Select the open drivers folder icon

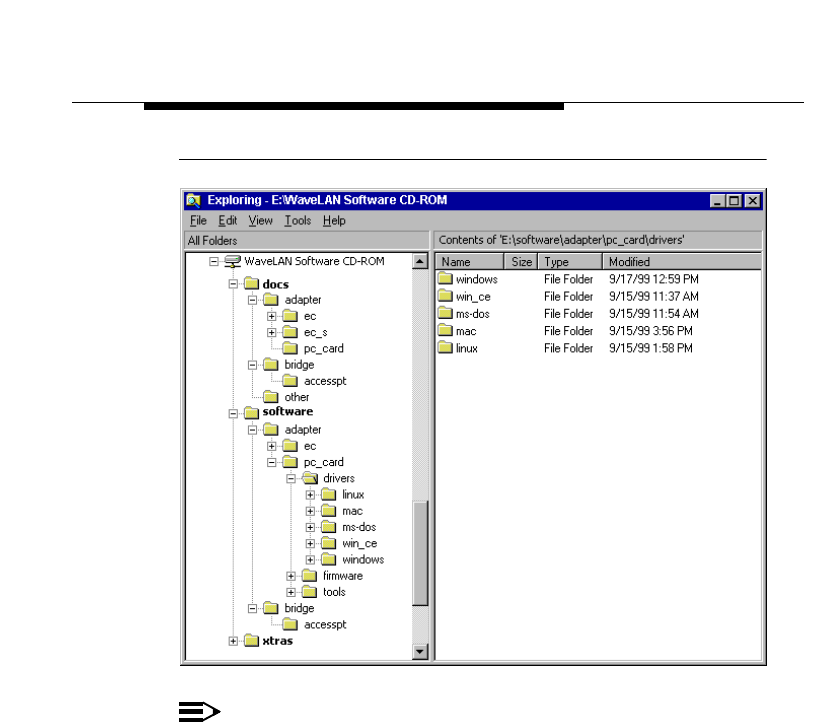310,478
